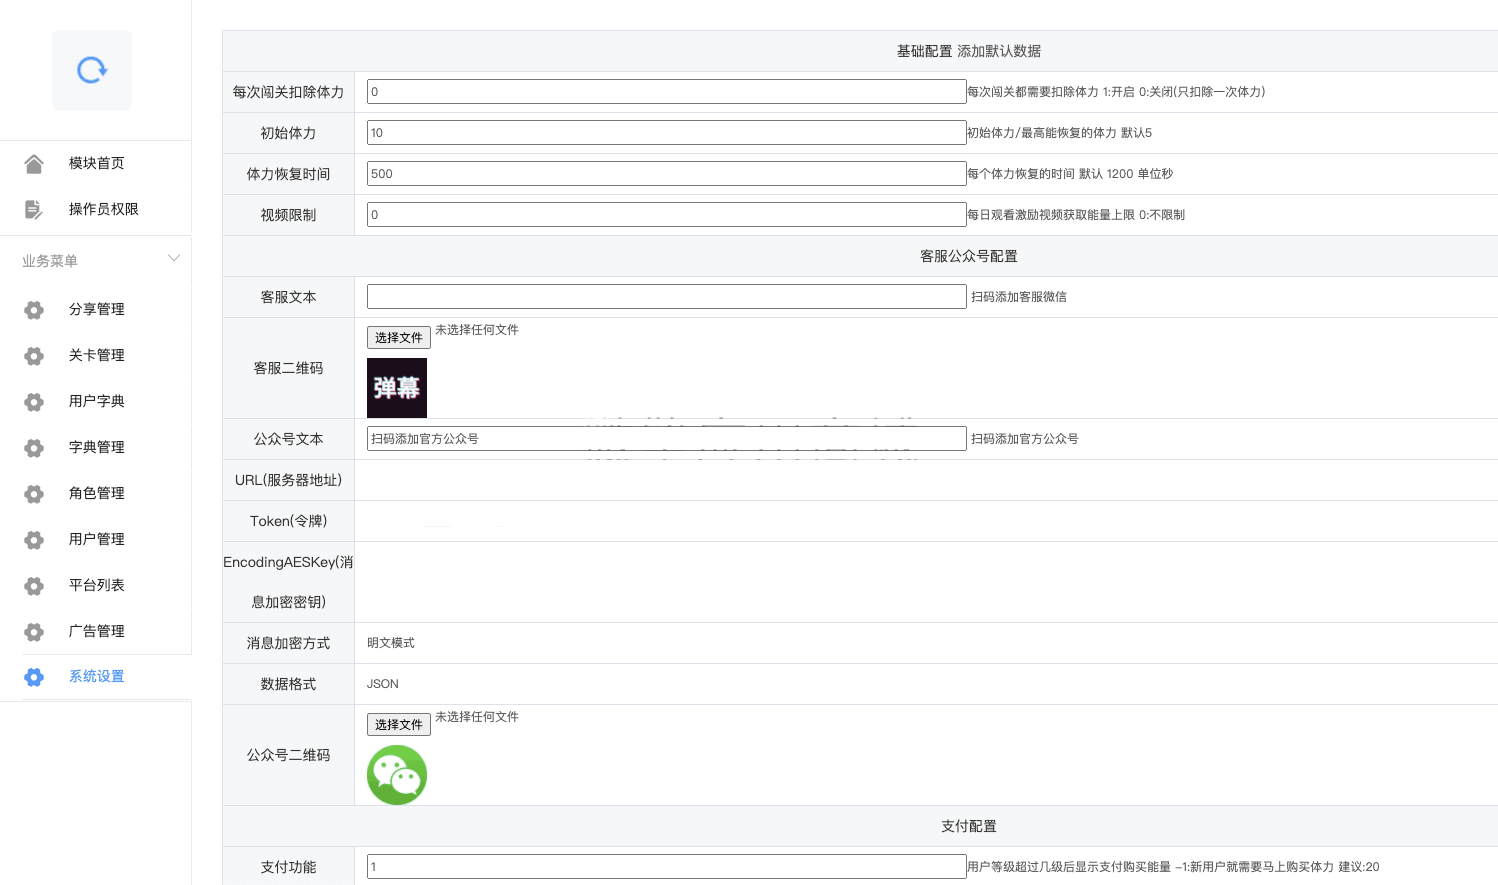The width and height of the screenshot is (1498, 885).
Task: Click the 消息加密方式 label
Action: tap(288, 643)
